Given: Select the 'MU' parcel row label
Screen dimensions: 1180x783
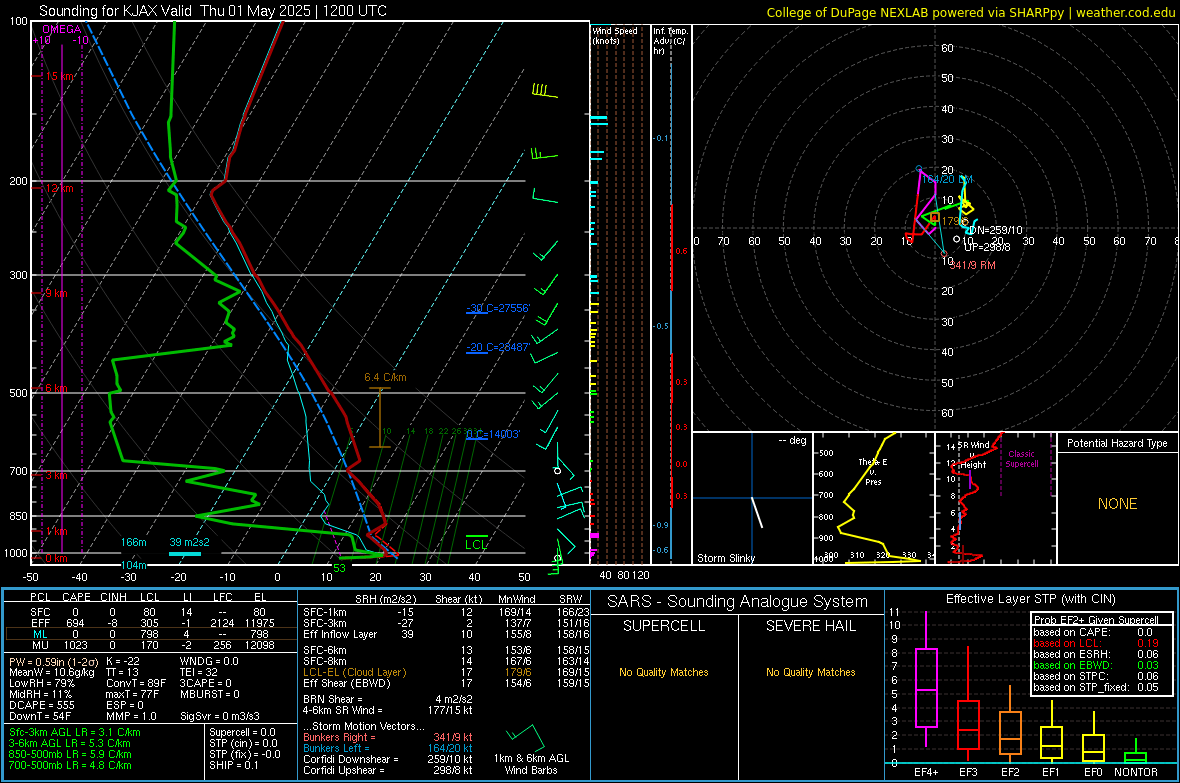Looking at the screenshot, I should (40, 644).
